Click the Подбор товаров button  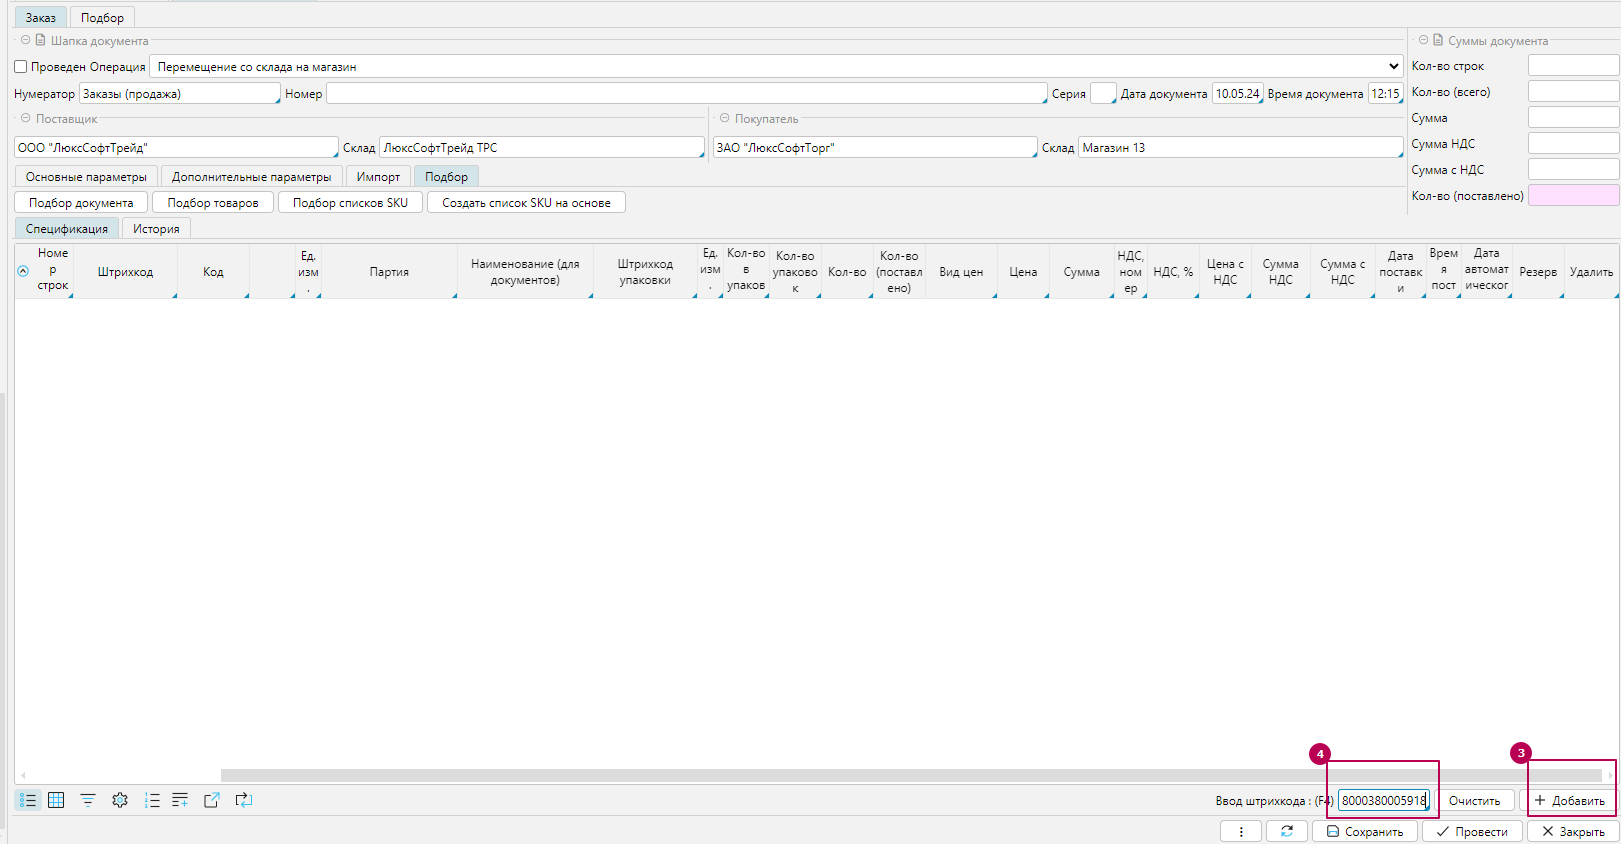tap(213, 203)
